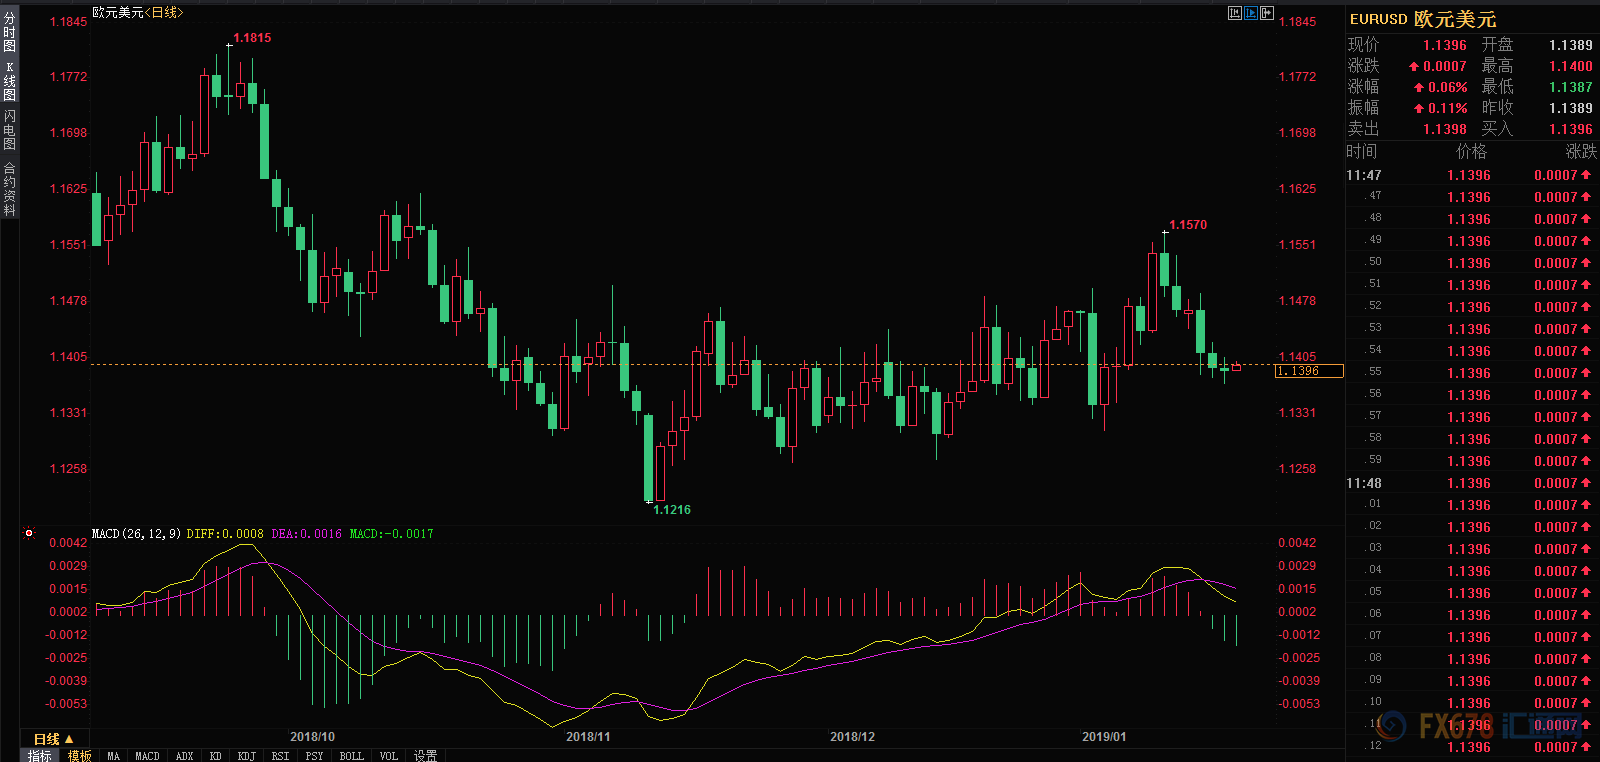Click the 现价 value 1.1396
This screenshot has height=762, width=1600.
[1445, 45]
